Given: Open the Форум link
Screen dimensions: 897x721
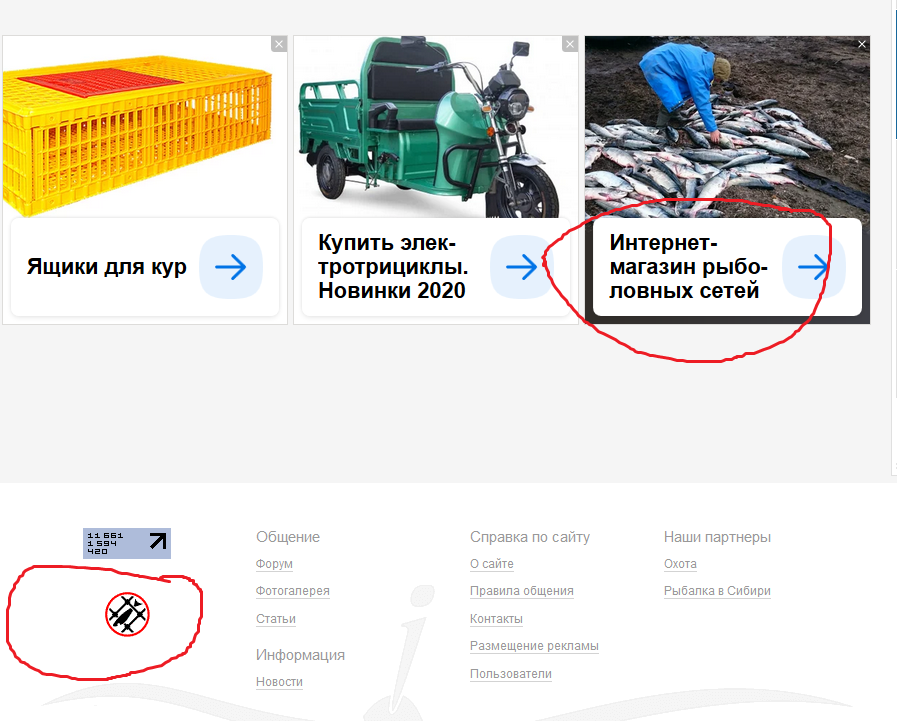Looking at the screenshot, I should 274,565.
